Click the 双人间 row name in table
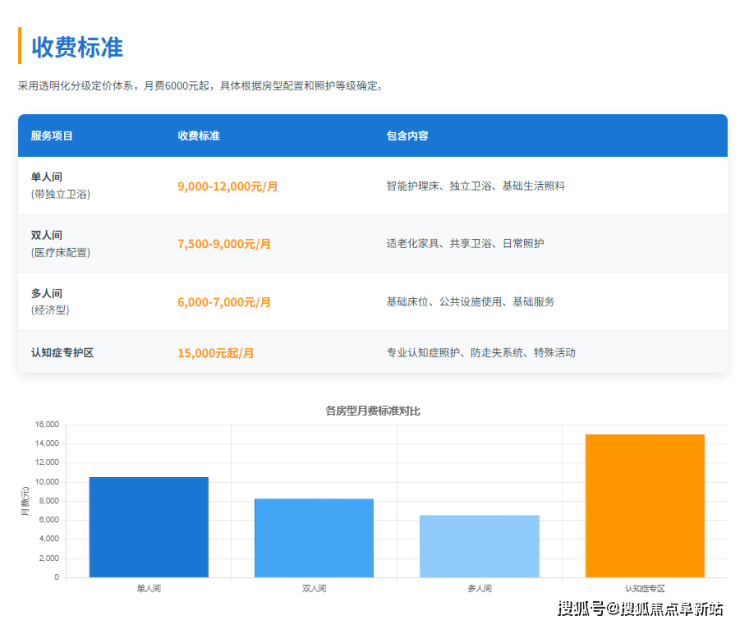This screenshot has width=740, height=625. click(47, 235)
